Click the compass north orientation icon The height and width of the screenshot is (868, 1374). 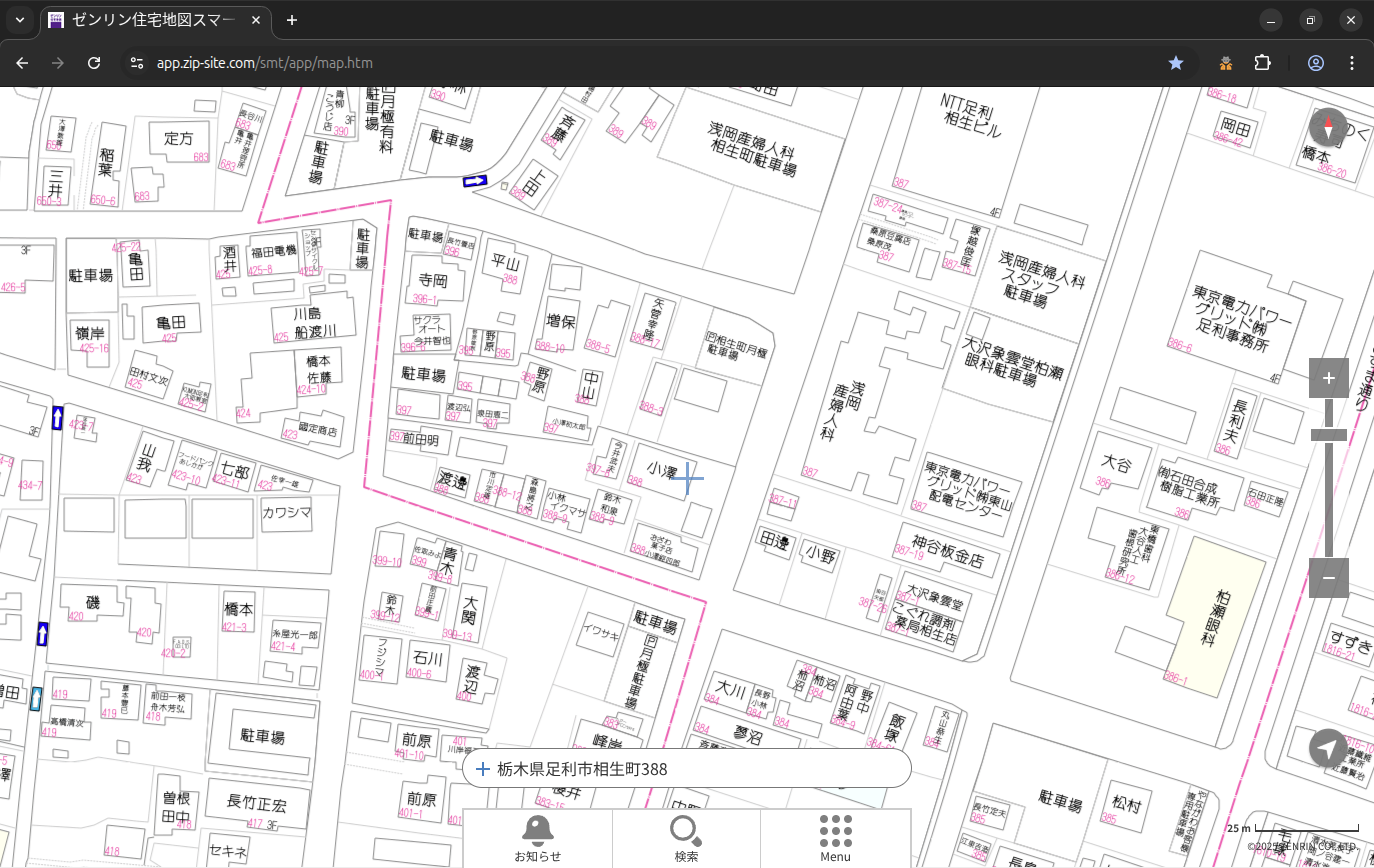[1328, 128]
